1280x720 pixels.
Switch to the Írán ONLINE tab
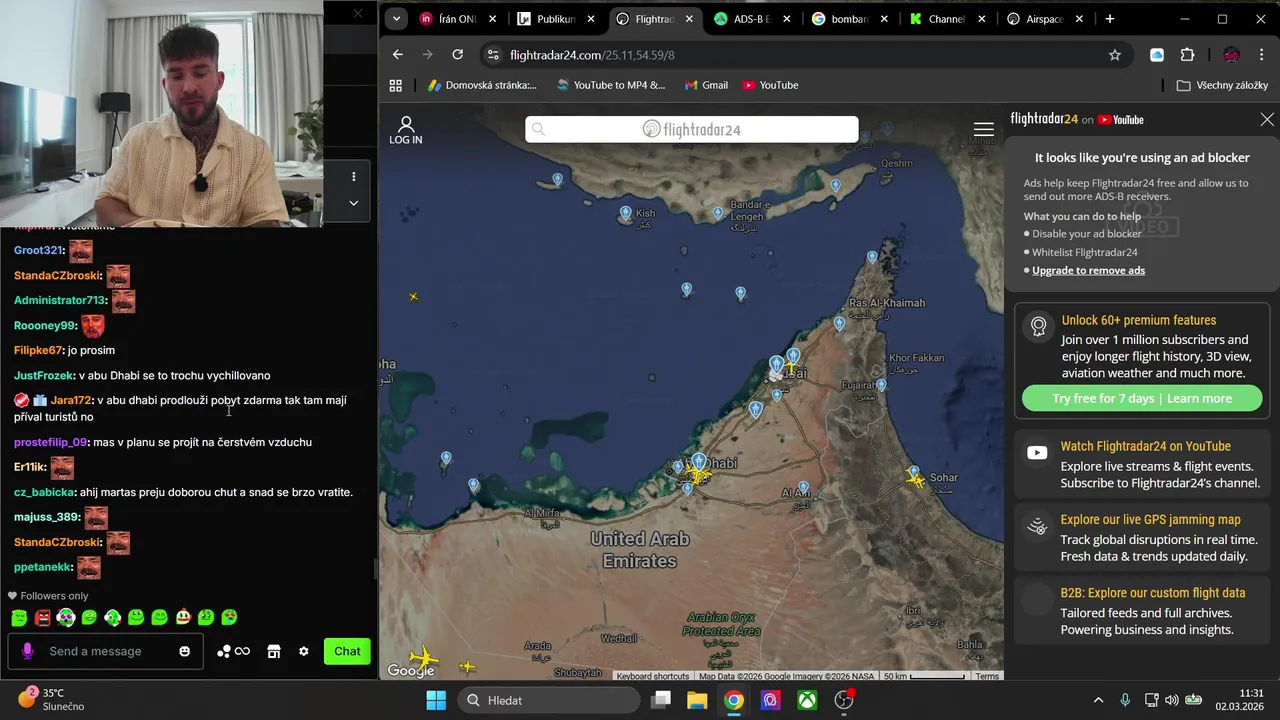tap(456, 19)
